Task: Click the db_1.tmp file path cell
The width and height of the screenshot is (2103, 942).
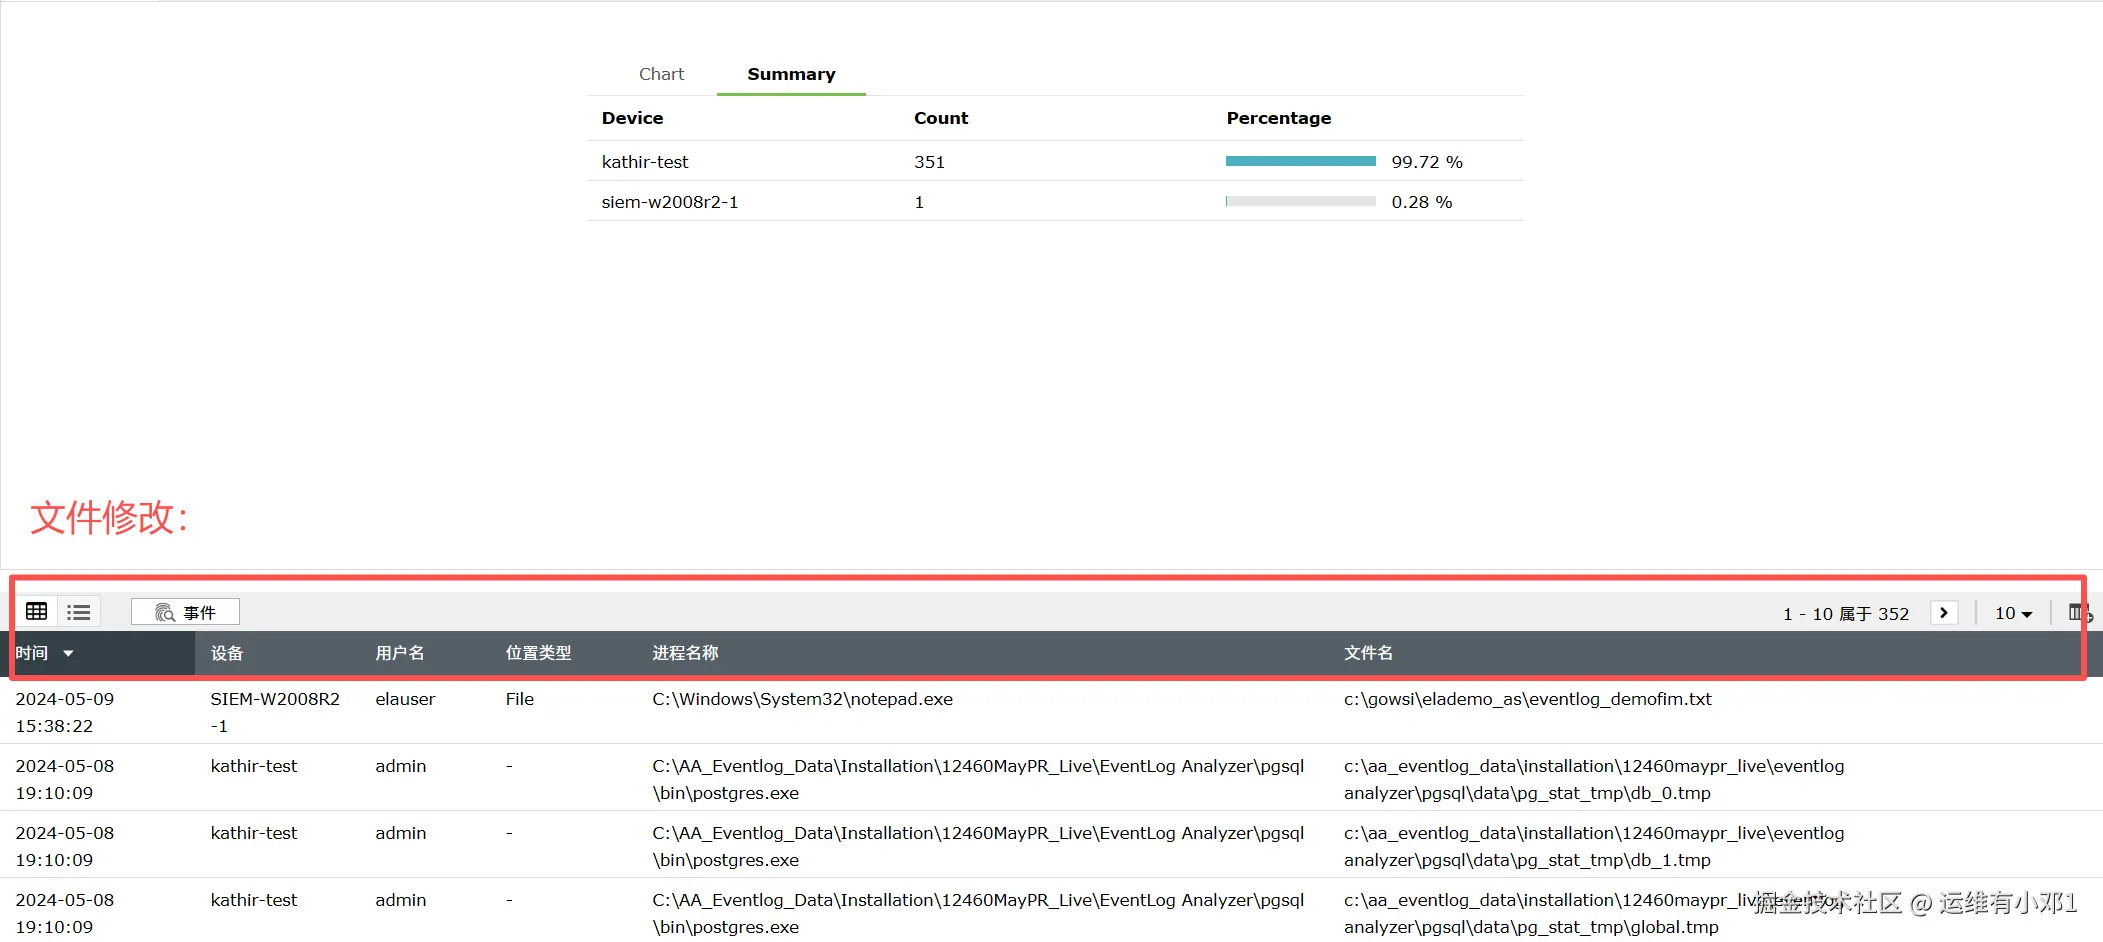Action: coord(1594,846)
